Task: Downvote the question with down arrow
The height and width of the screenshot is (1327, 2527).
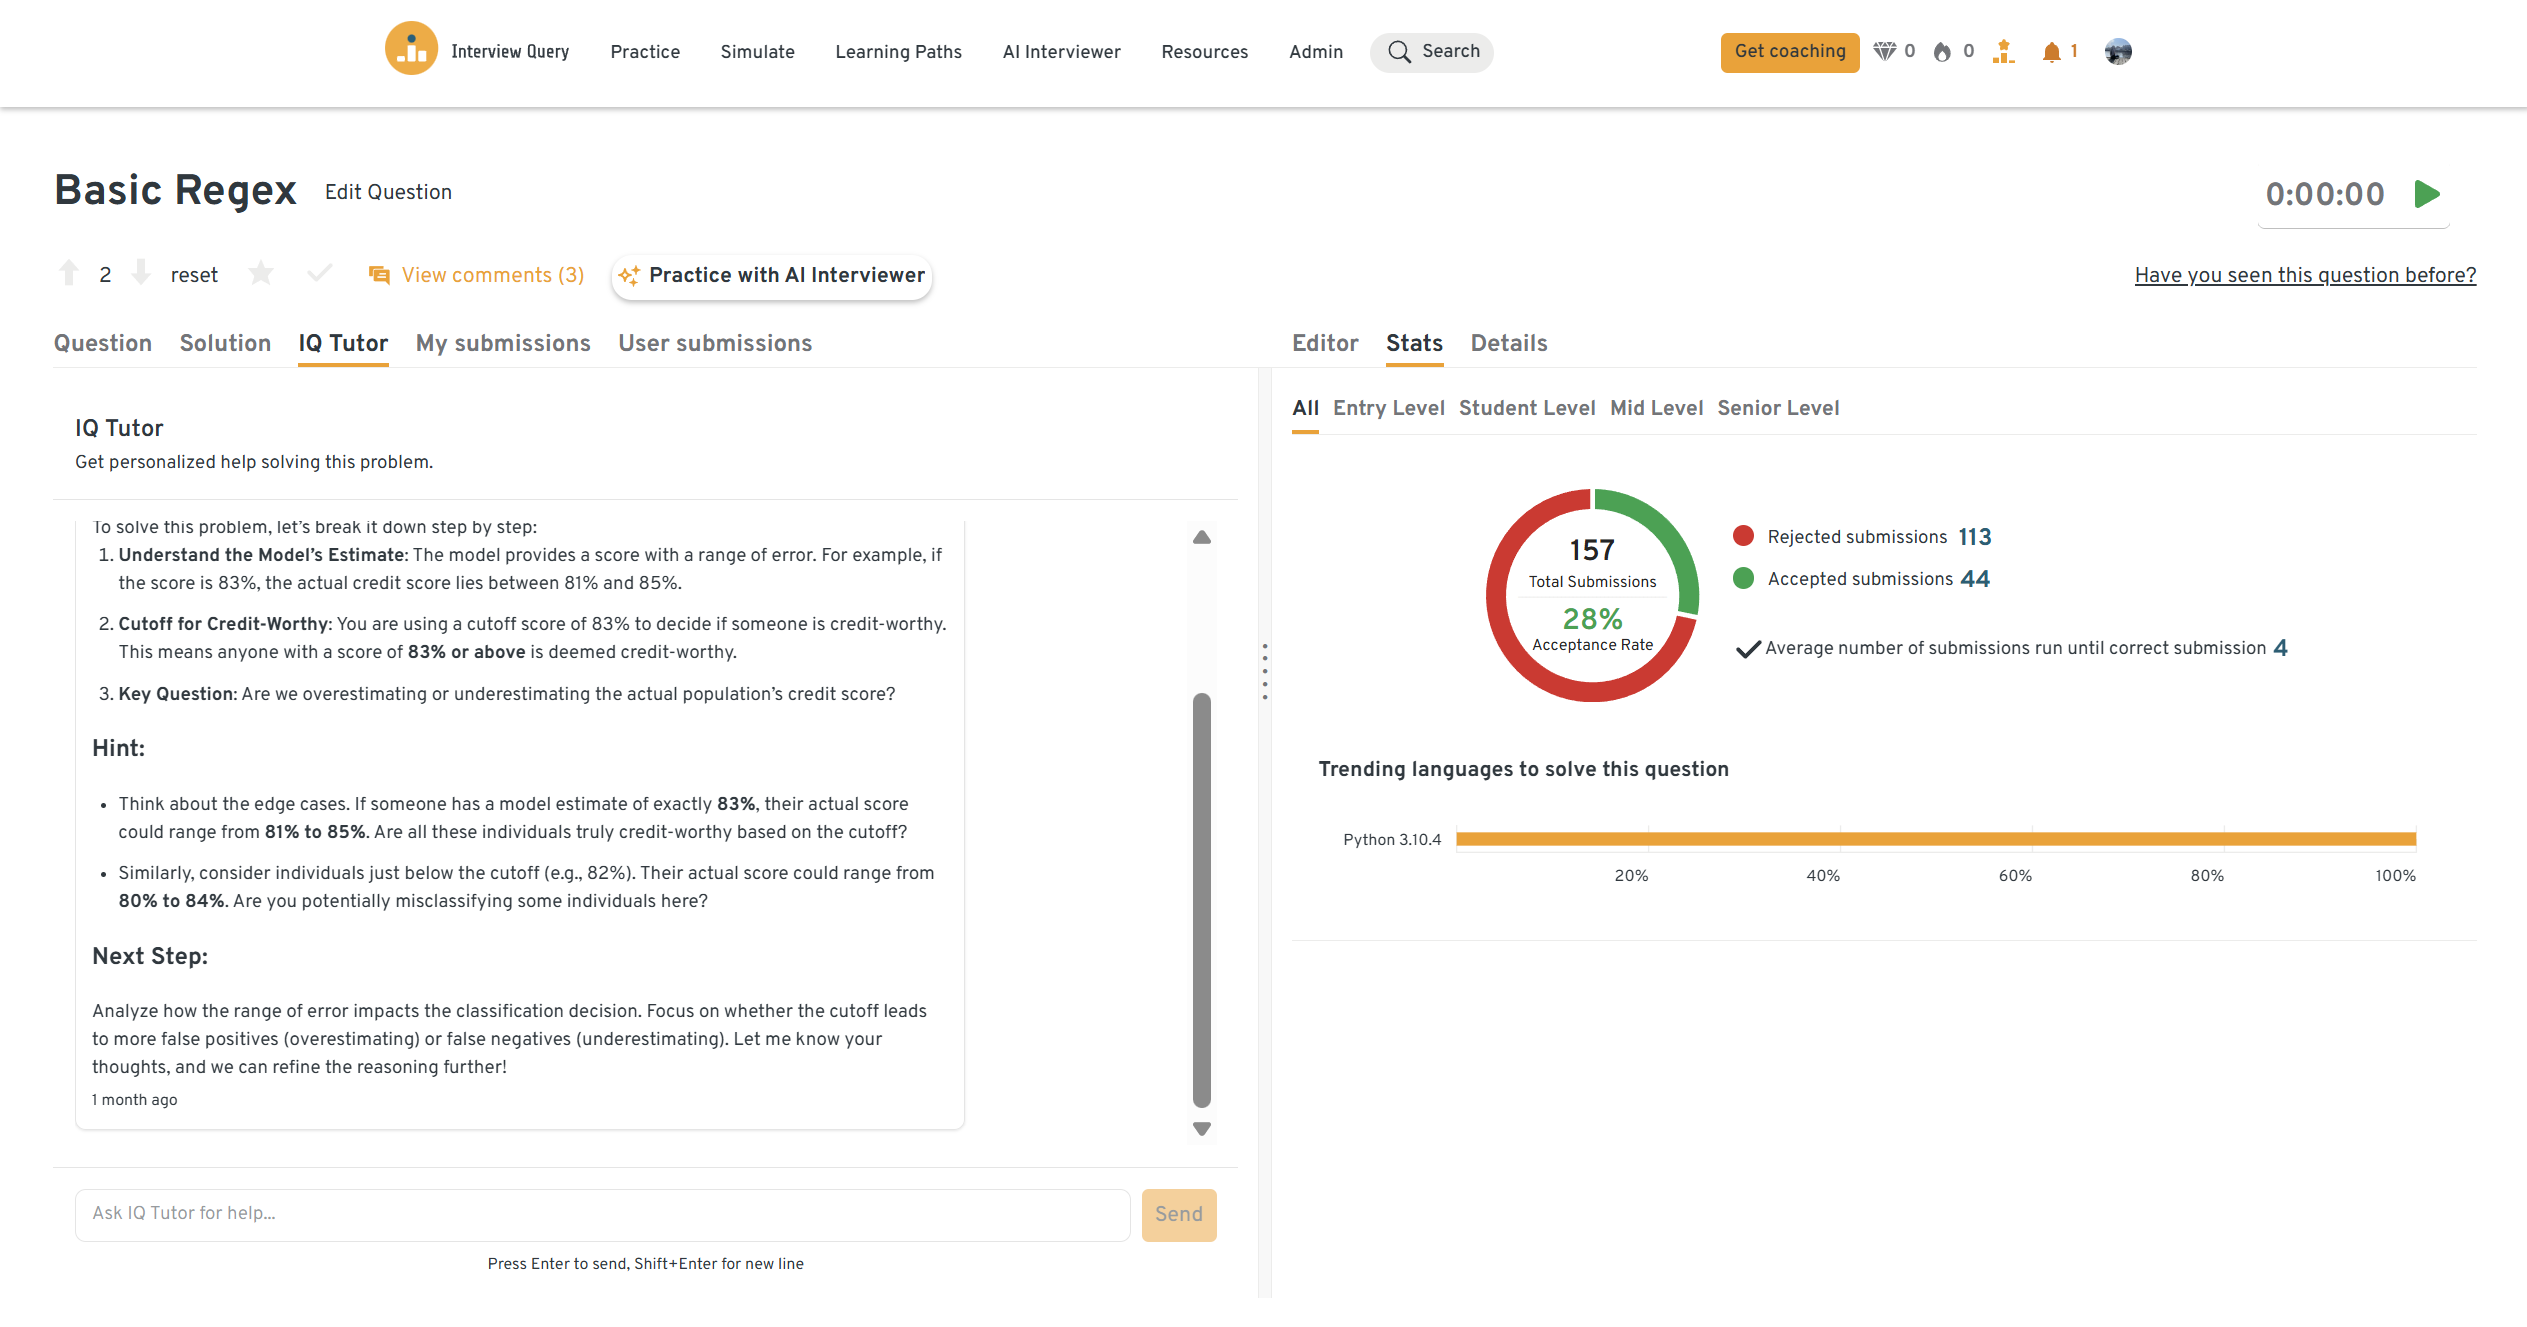Action: (x=141, y=273)
